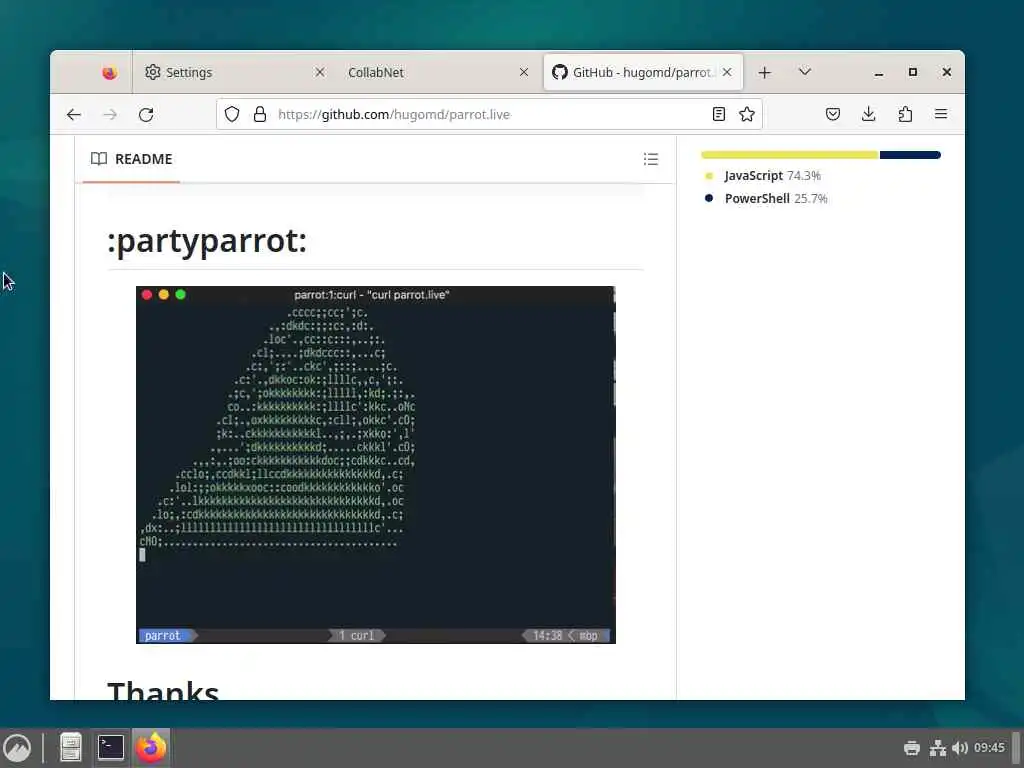
Task: Open the file manager in taskbar
Action: tap(71, 748)
